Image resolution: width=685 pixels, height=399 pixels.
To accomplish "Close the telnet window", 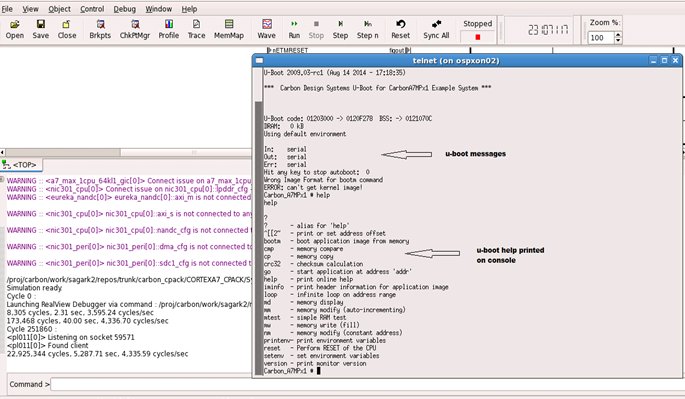I will [x=675, y=60].
